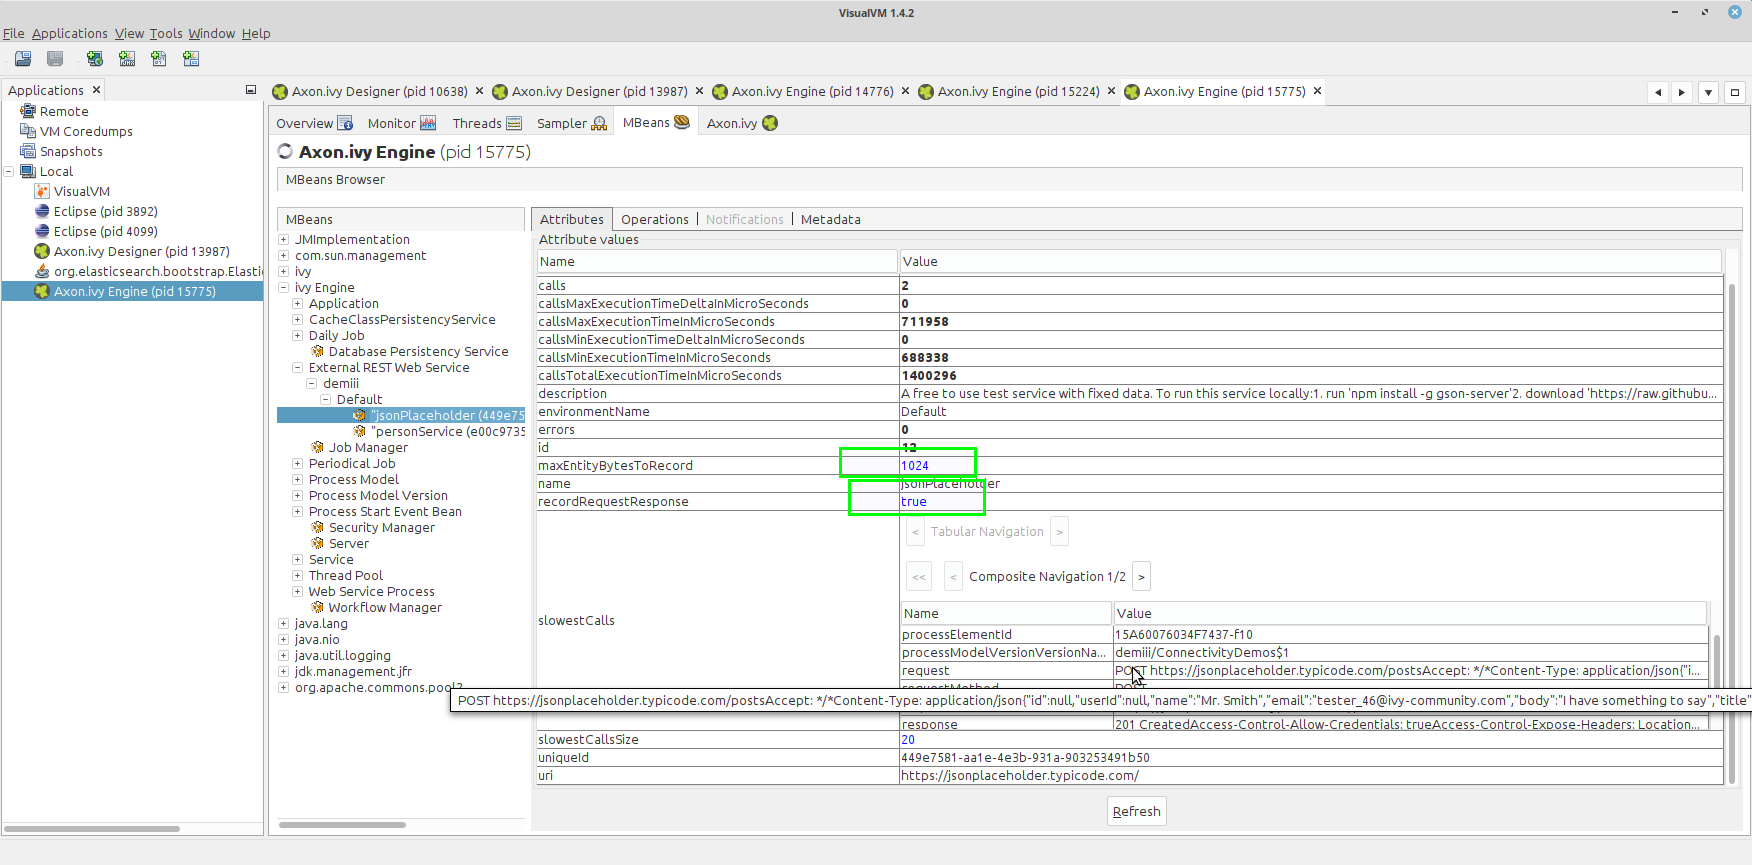The width and height of the screenshot is (1752, 865).
Task: Collapse the demiii node
Action: tap(312, 383)
